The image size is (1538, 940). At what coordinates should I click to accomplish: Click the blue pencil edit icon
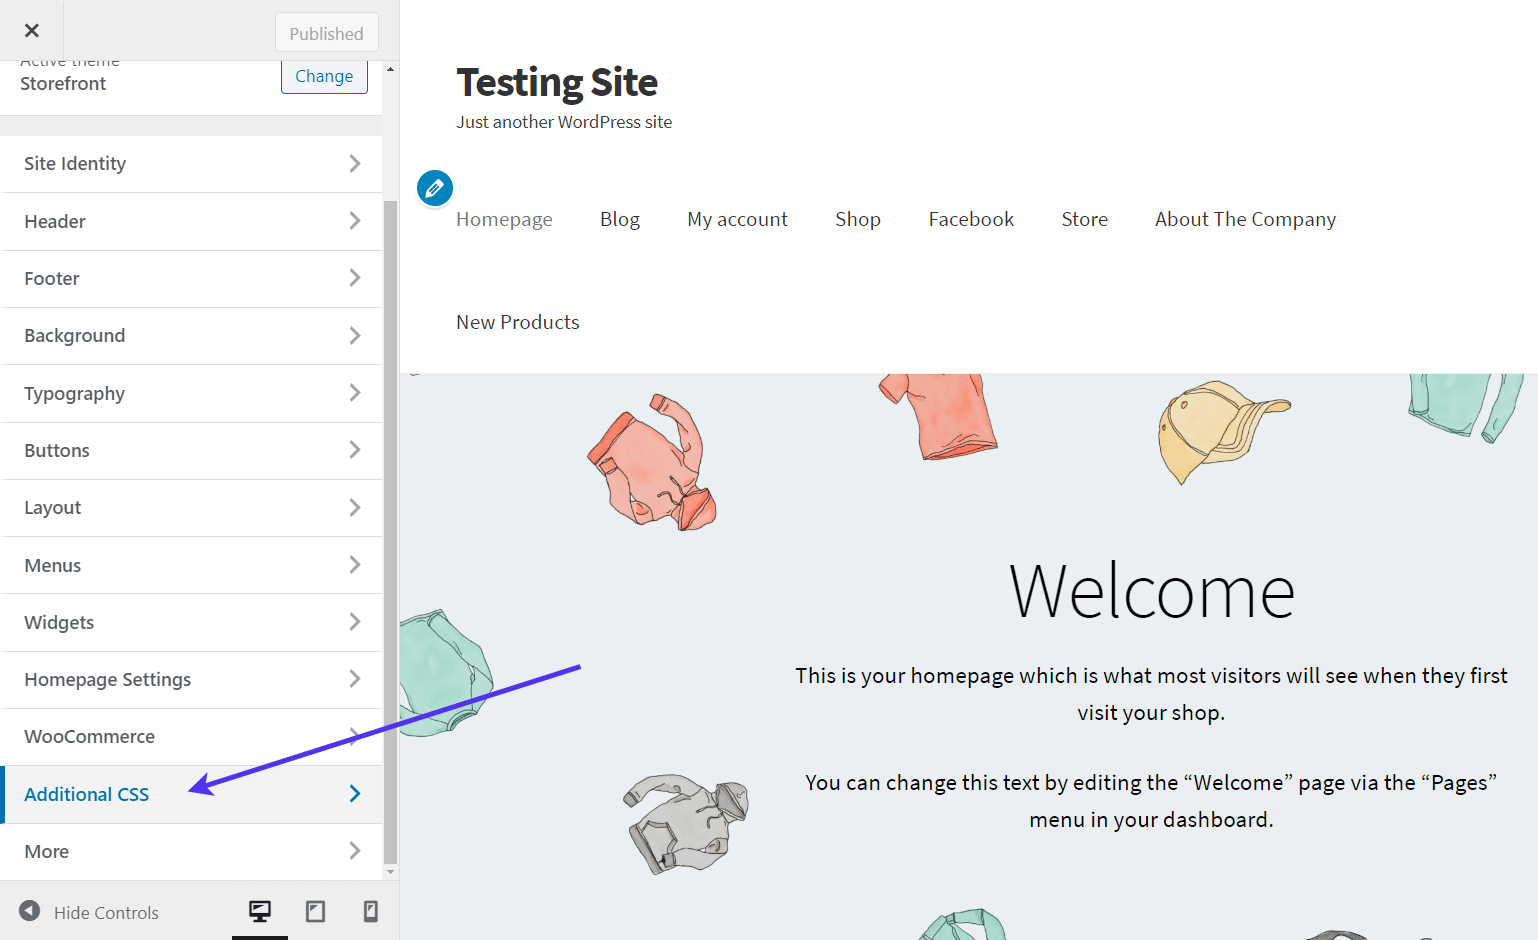tap(434, 187)
